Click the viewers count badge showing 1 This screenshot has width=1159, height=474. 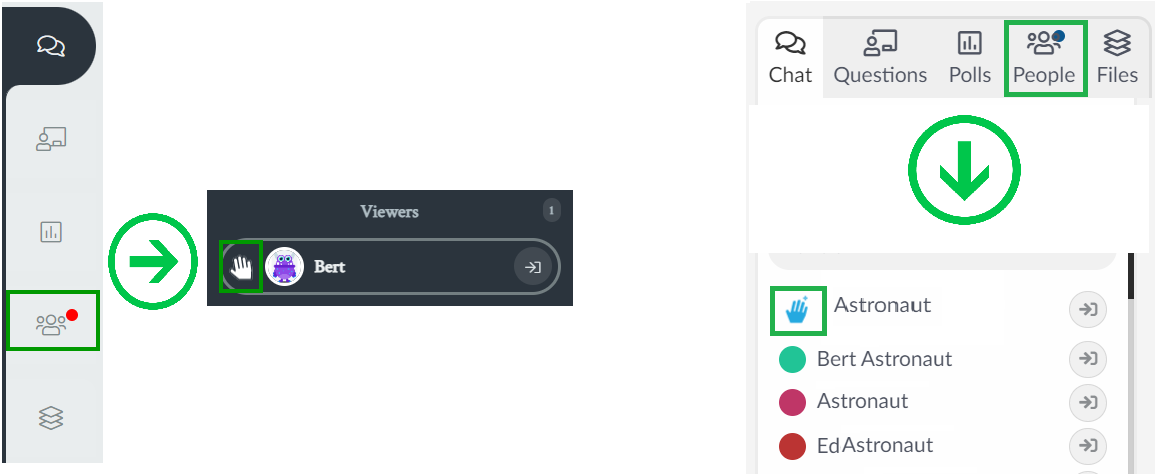(x=551, y=211)
